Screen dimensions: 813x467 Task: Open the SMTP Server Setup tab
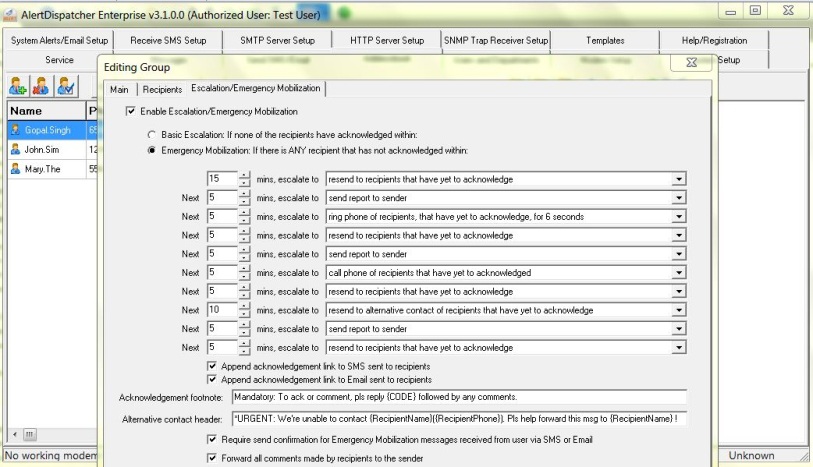pos(277,40)
